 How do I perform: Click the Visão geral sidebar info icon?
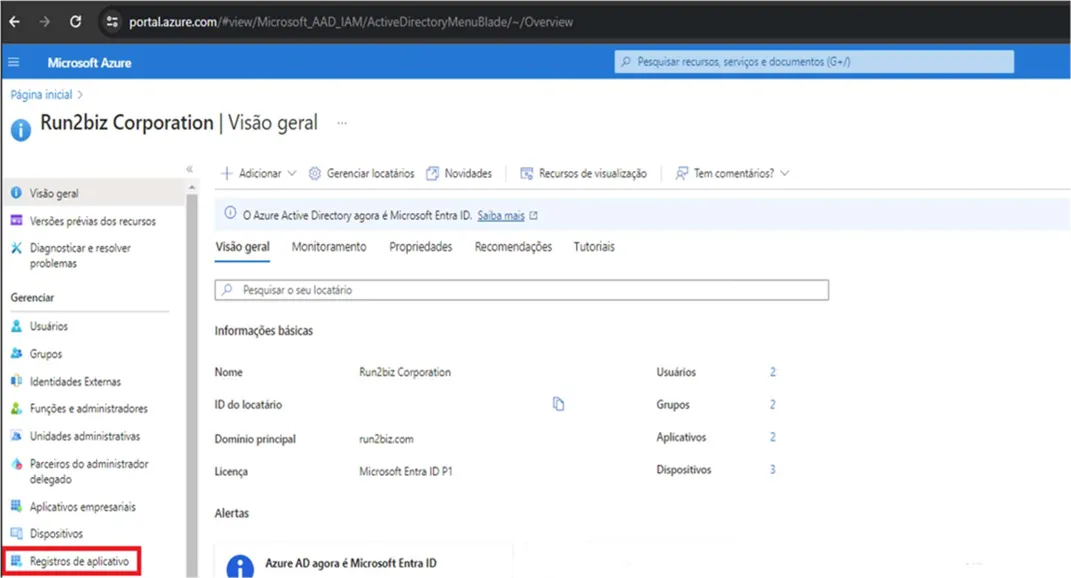click(x=16, y=193)
